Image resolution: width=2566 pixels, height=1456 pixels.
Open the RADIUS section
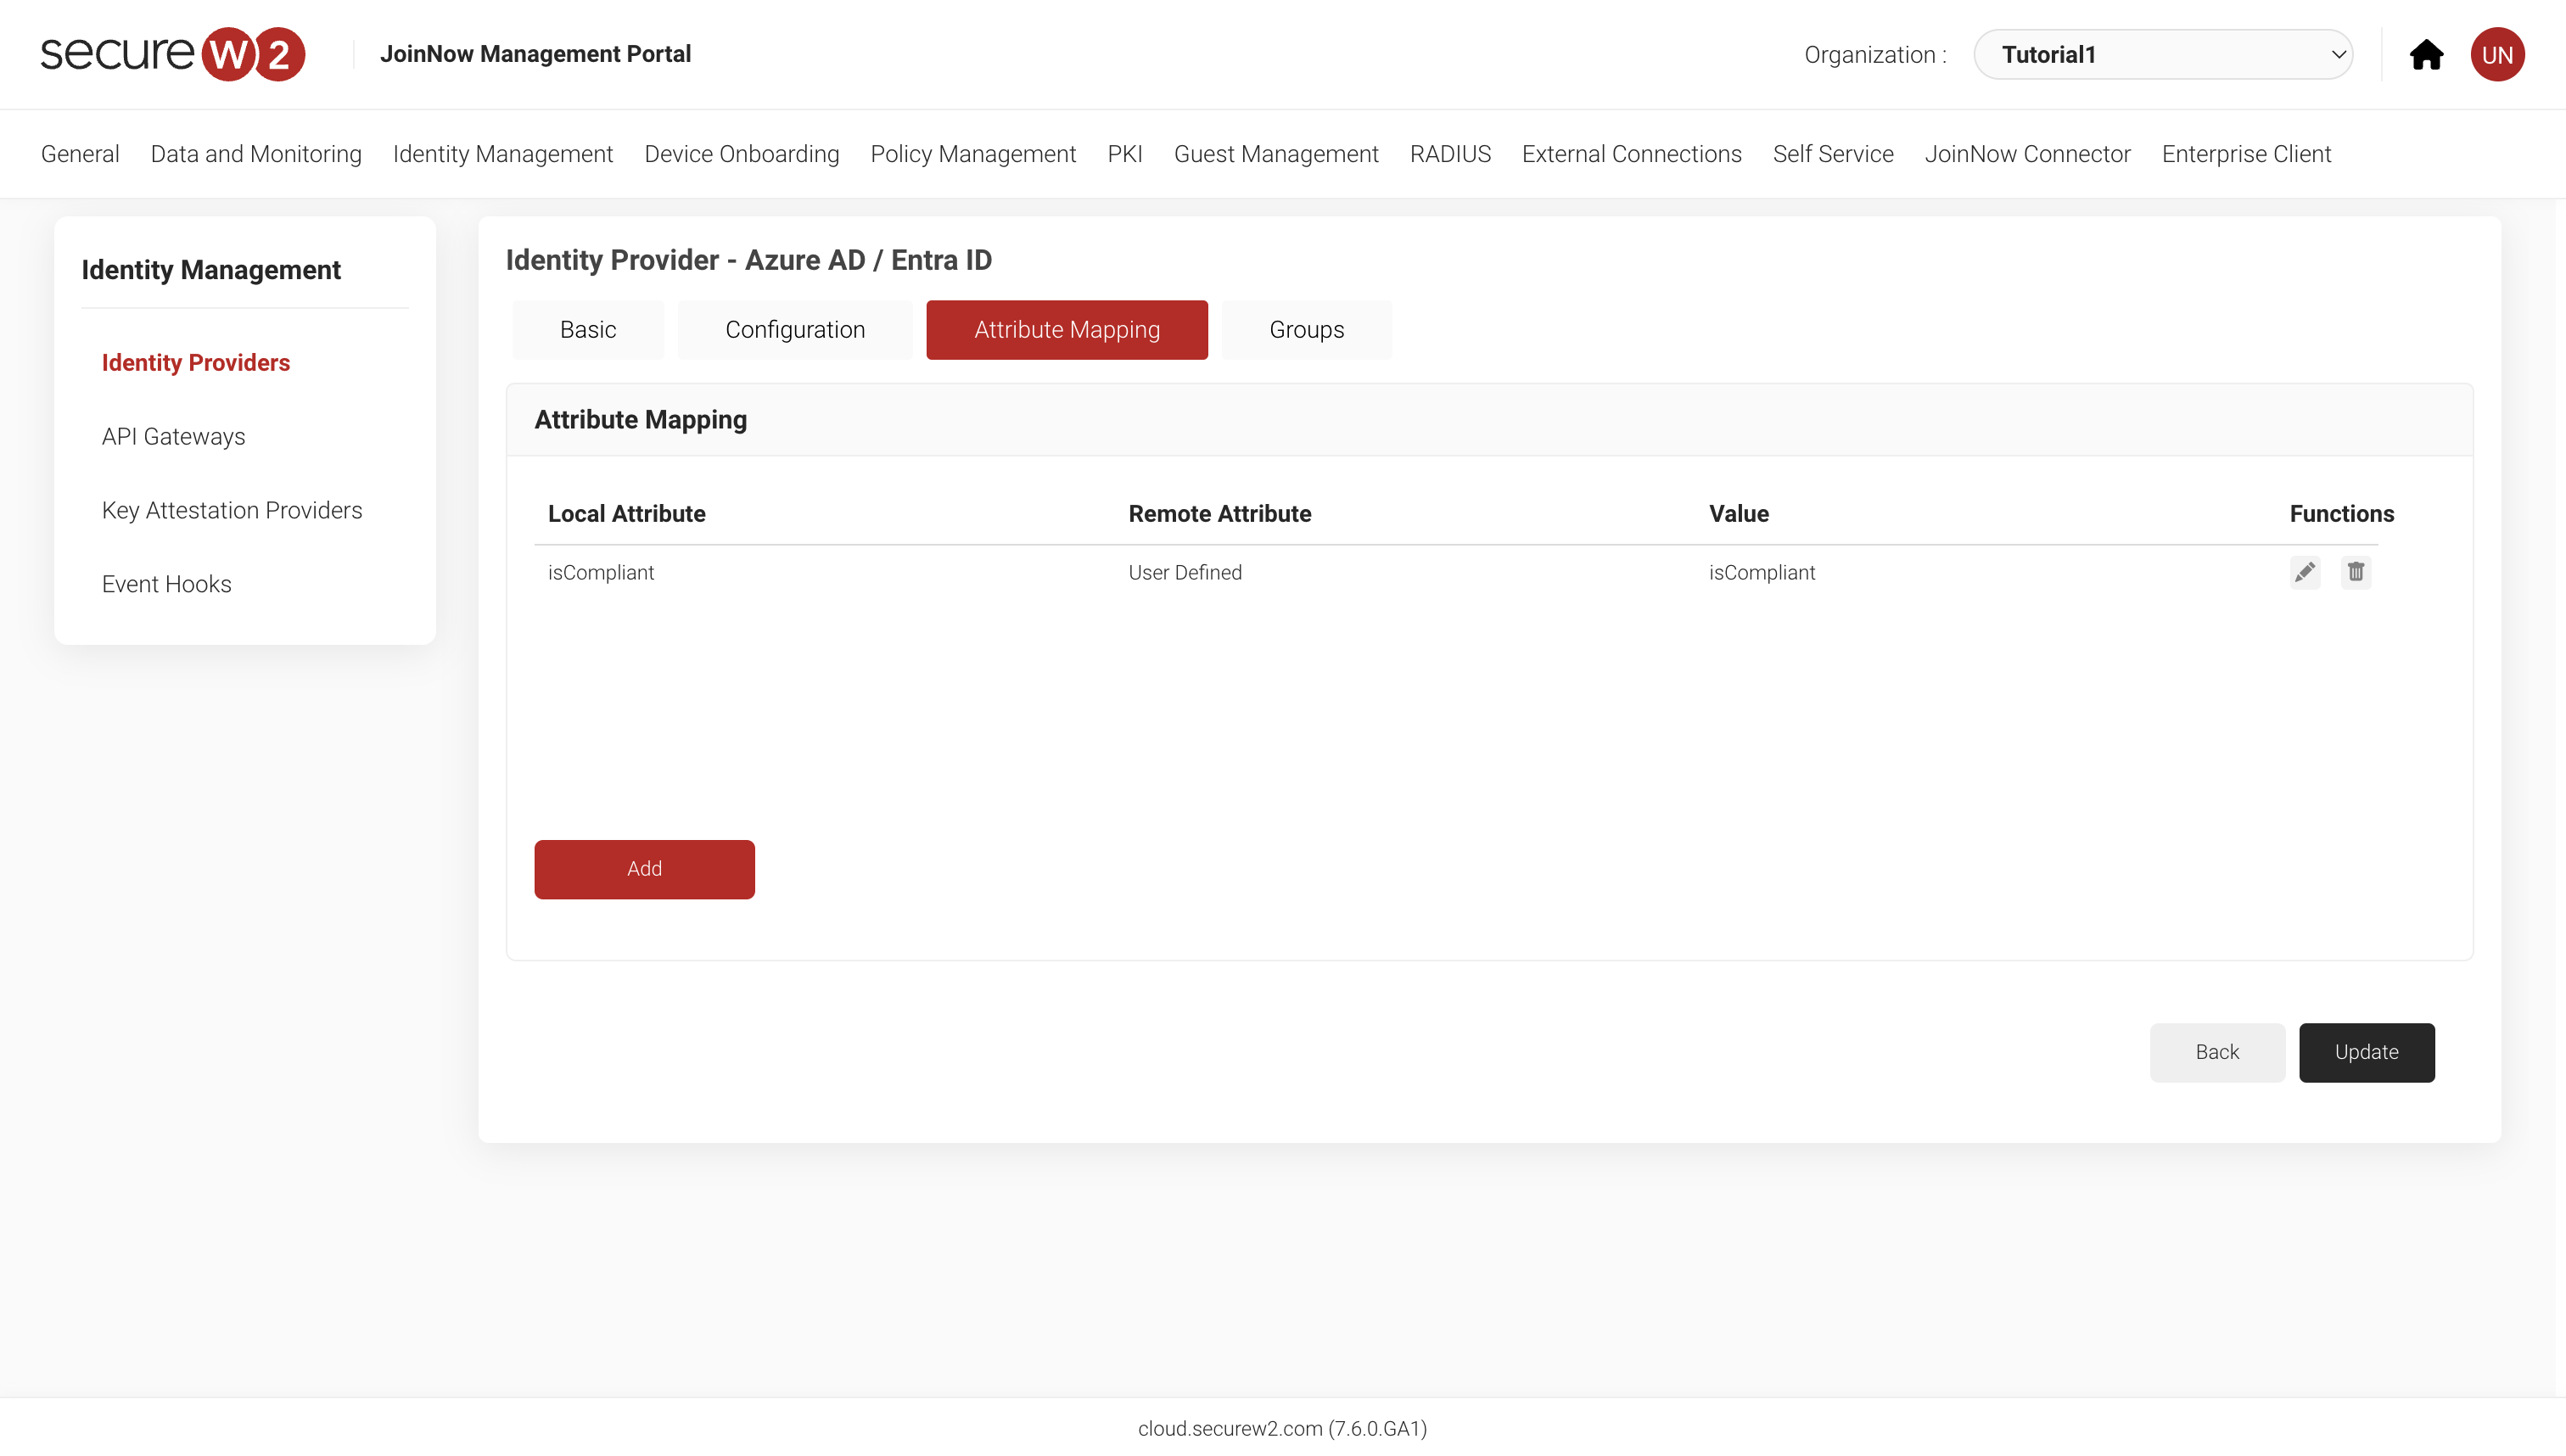point(1450,154)
